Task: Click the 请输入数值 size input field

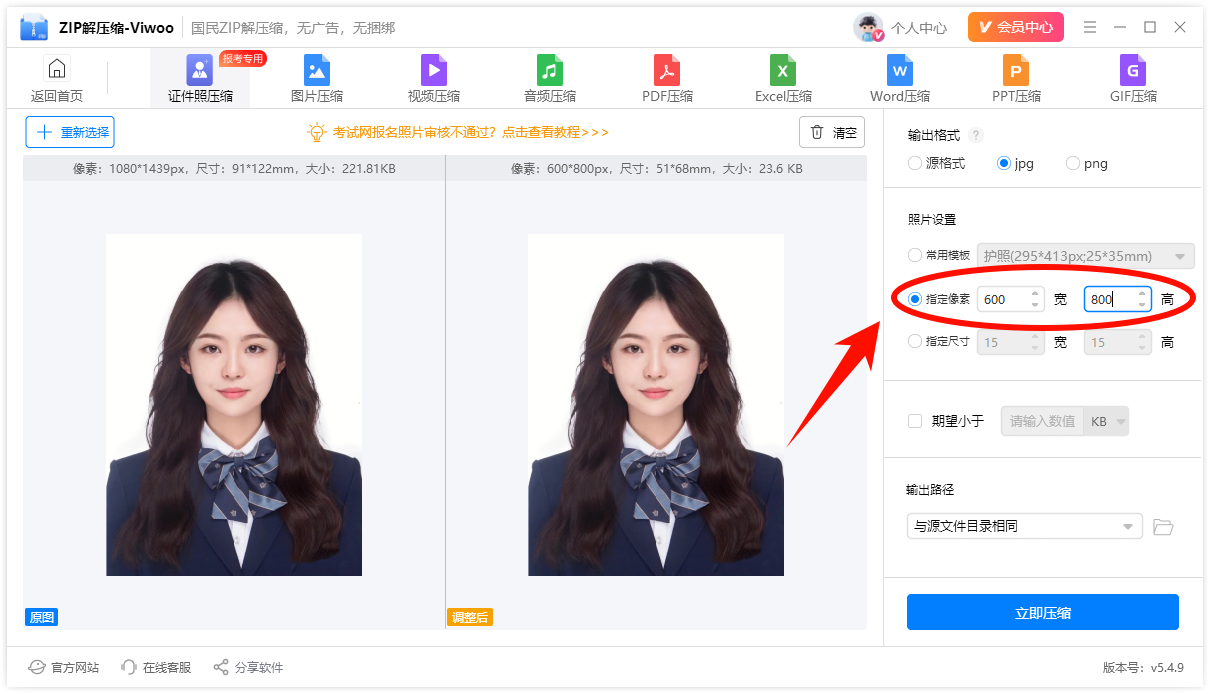Action: (1043, 421)
